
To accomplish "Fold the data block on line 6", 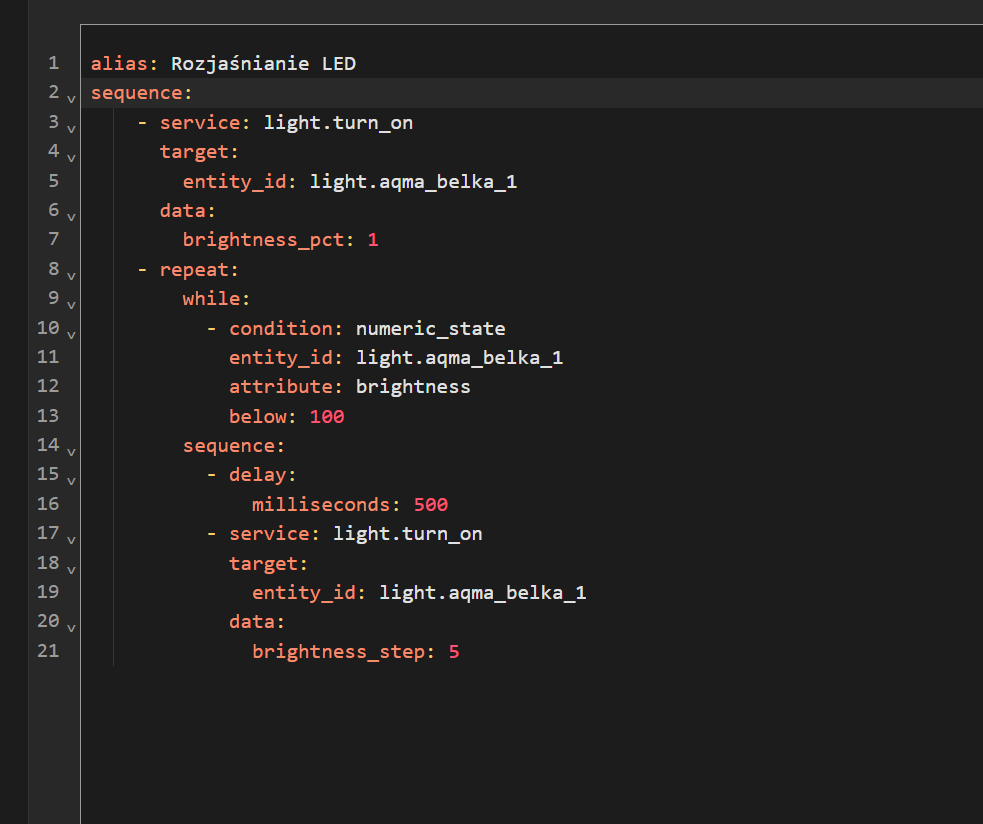I will 71,215.
